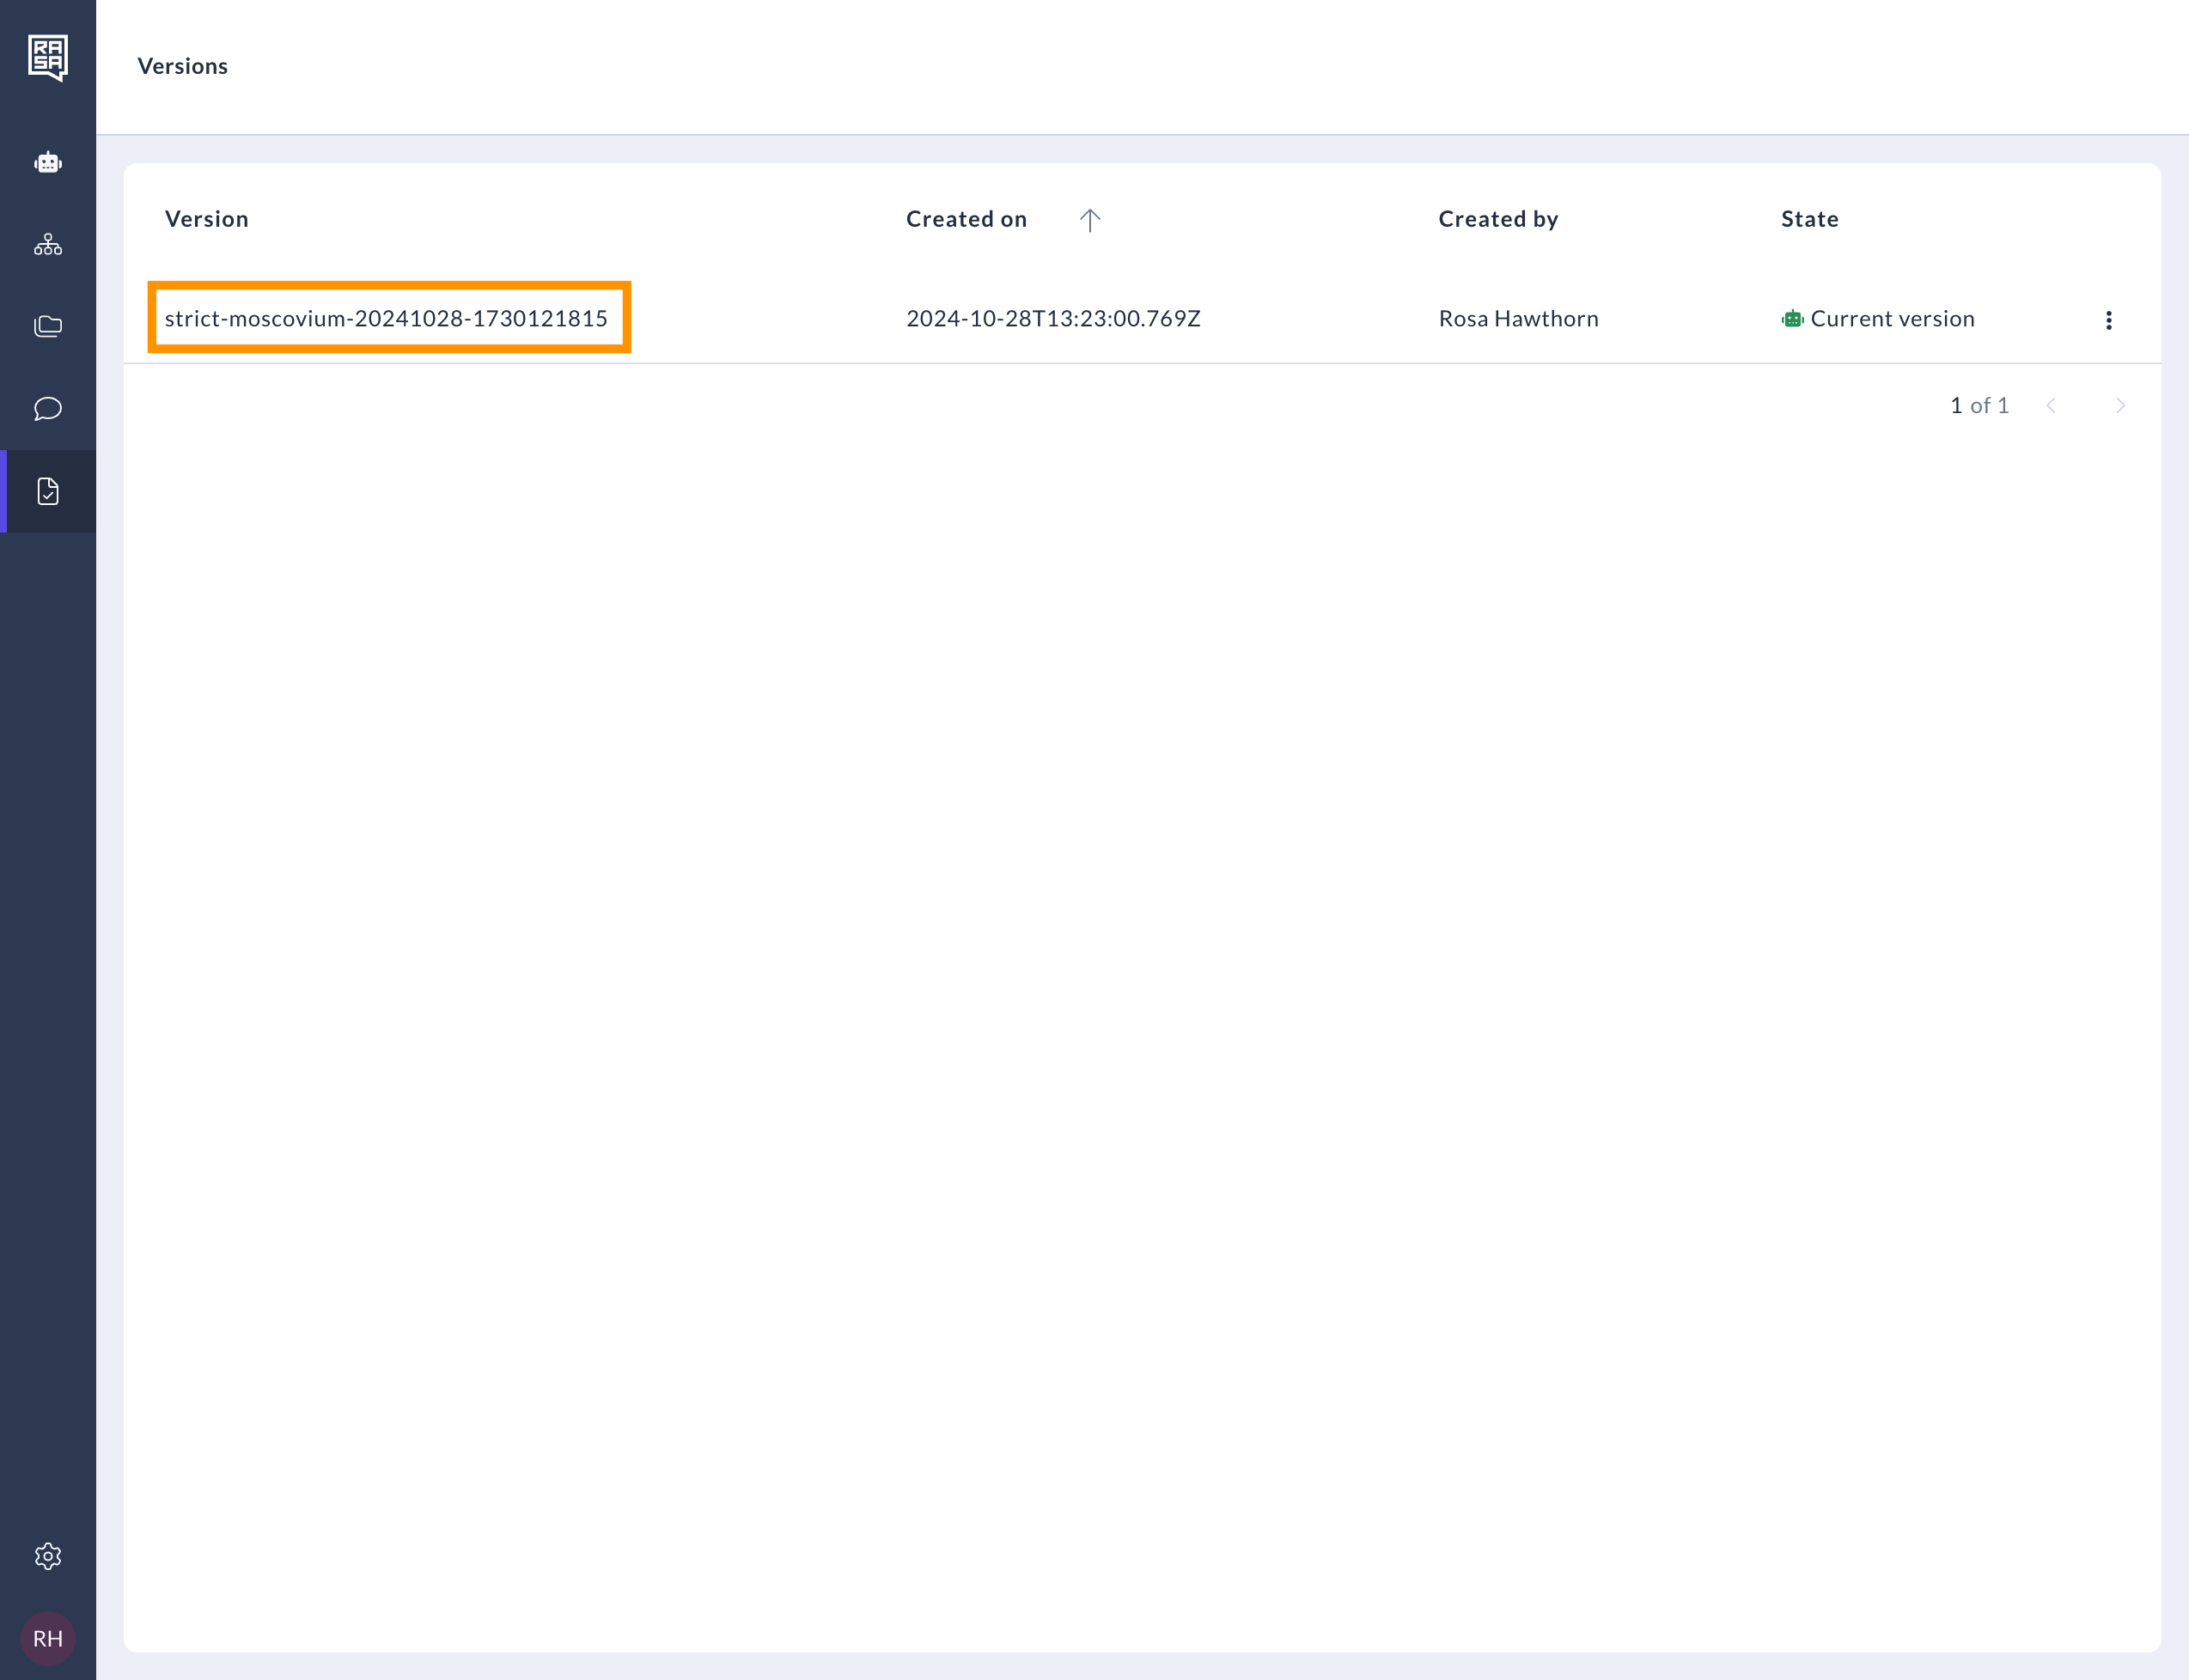
Task: Toggle the Created on sort arrow
Action: coord(1090,220)
